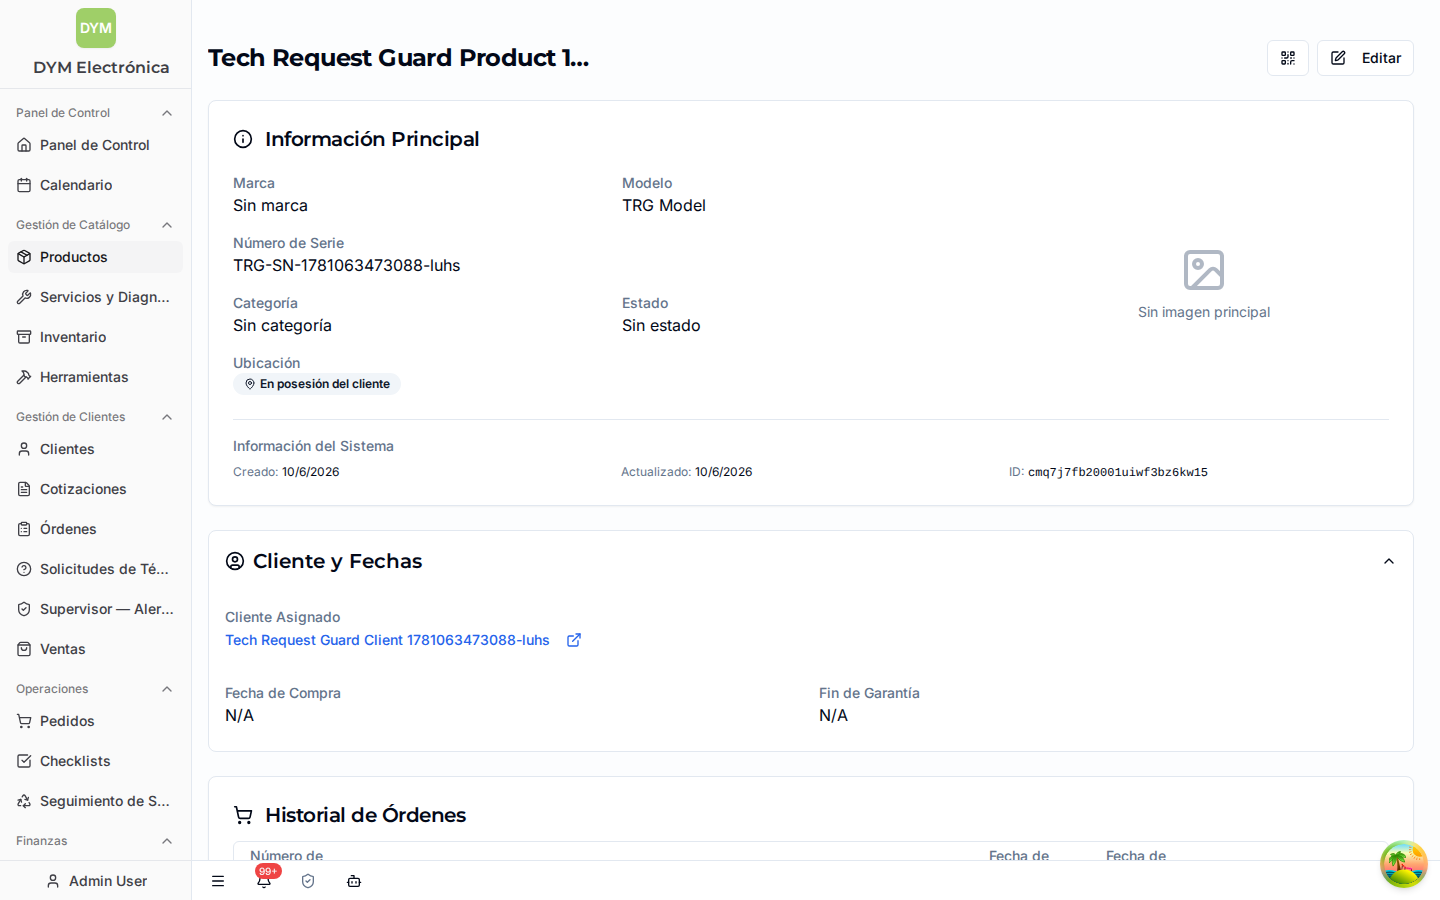The width and height of the screenshot is (1440, 900).
Task: Click the Servicios wrench icon
Action: (x=24, y=297)
